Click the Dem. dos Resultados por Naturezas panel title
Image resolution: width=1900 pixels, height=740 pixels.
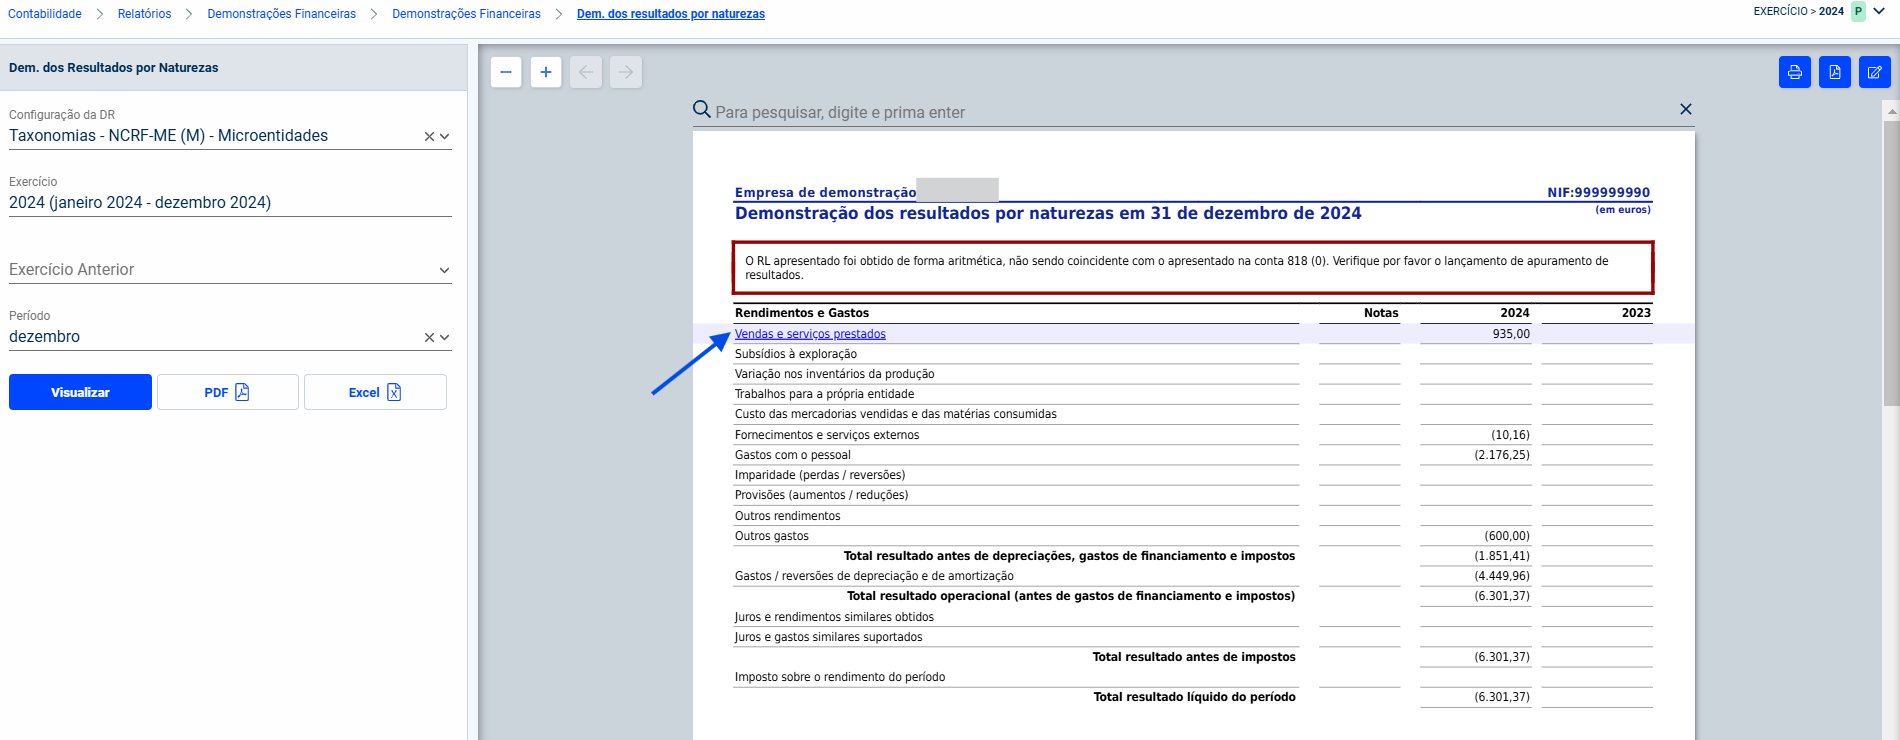113,68
